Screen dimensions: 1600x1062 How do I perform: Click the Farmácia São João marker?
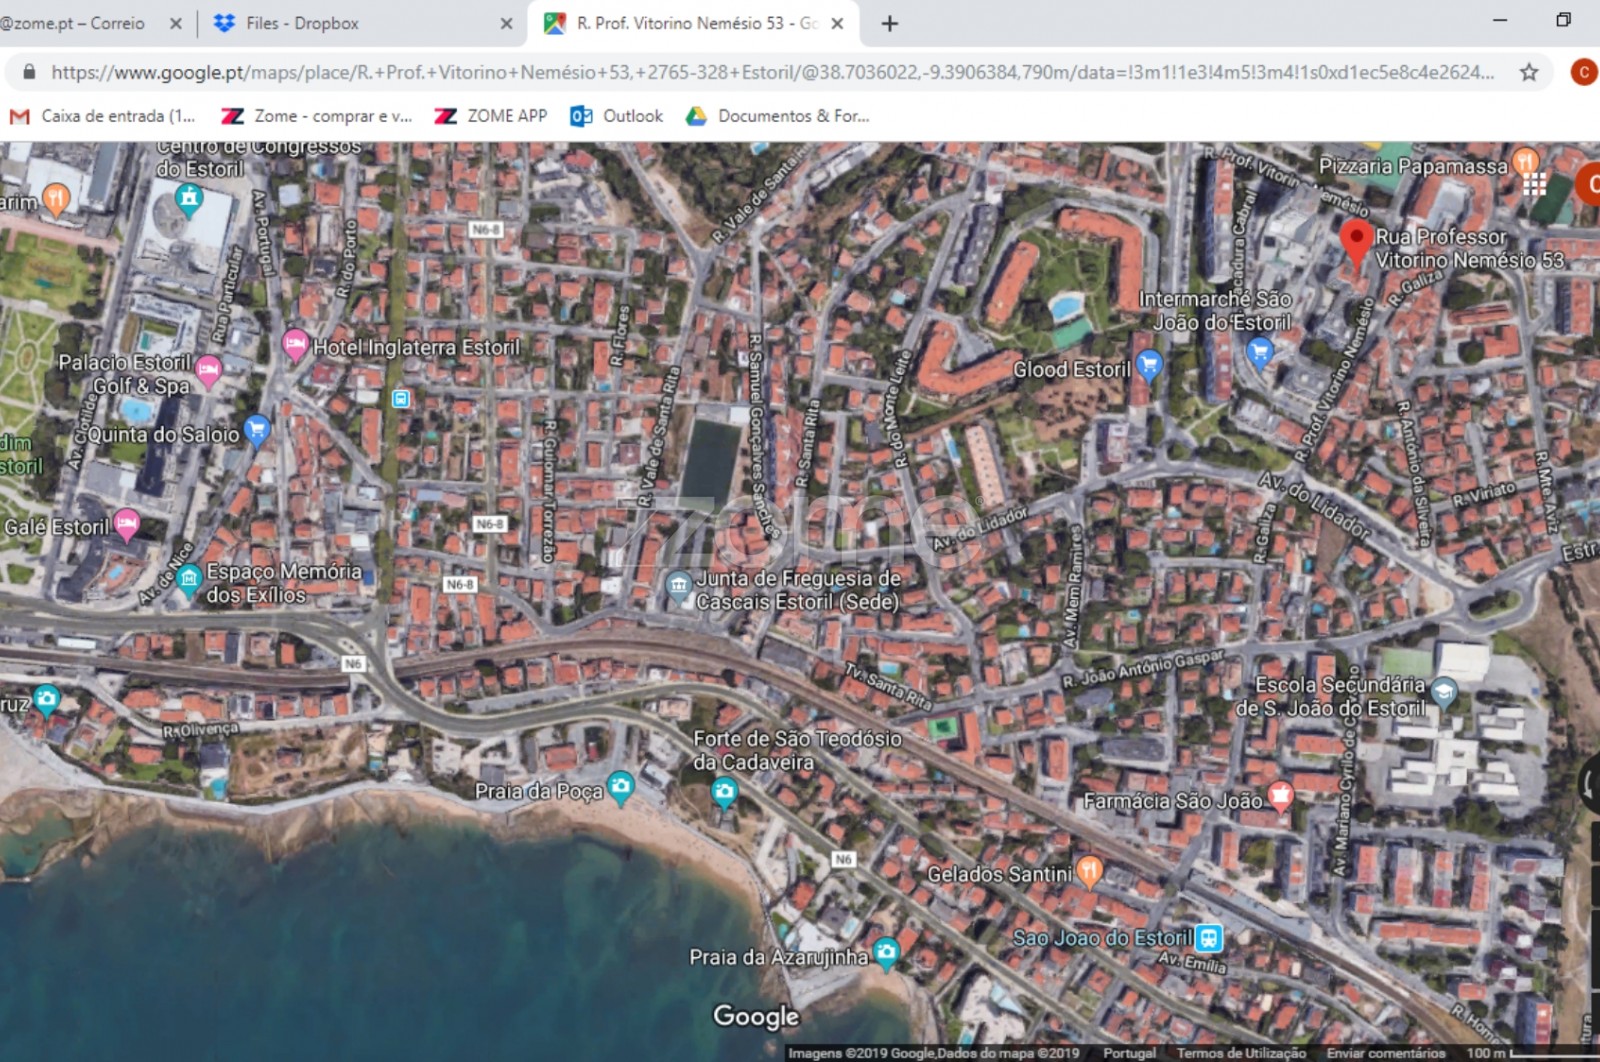pos(1280,796)
